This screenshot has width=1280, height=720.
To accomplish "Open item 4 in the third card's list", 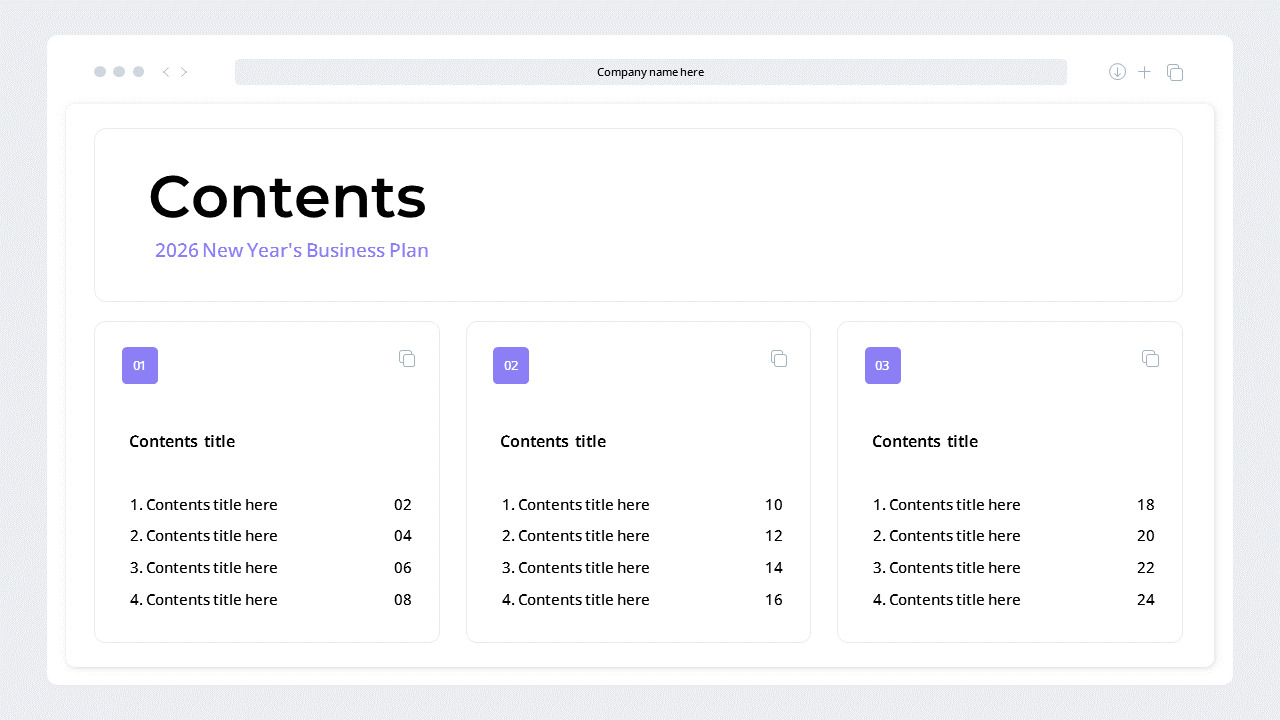I will pos(947,600).
